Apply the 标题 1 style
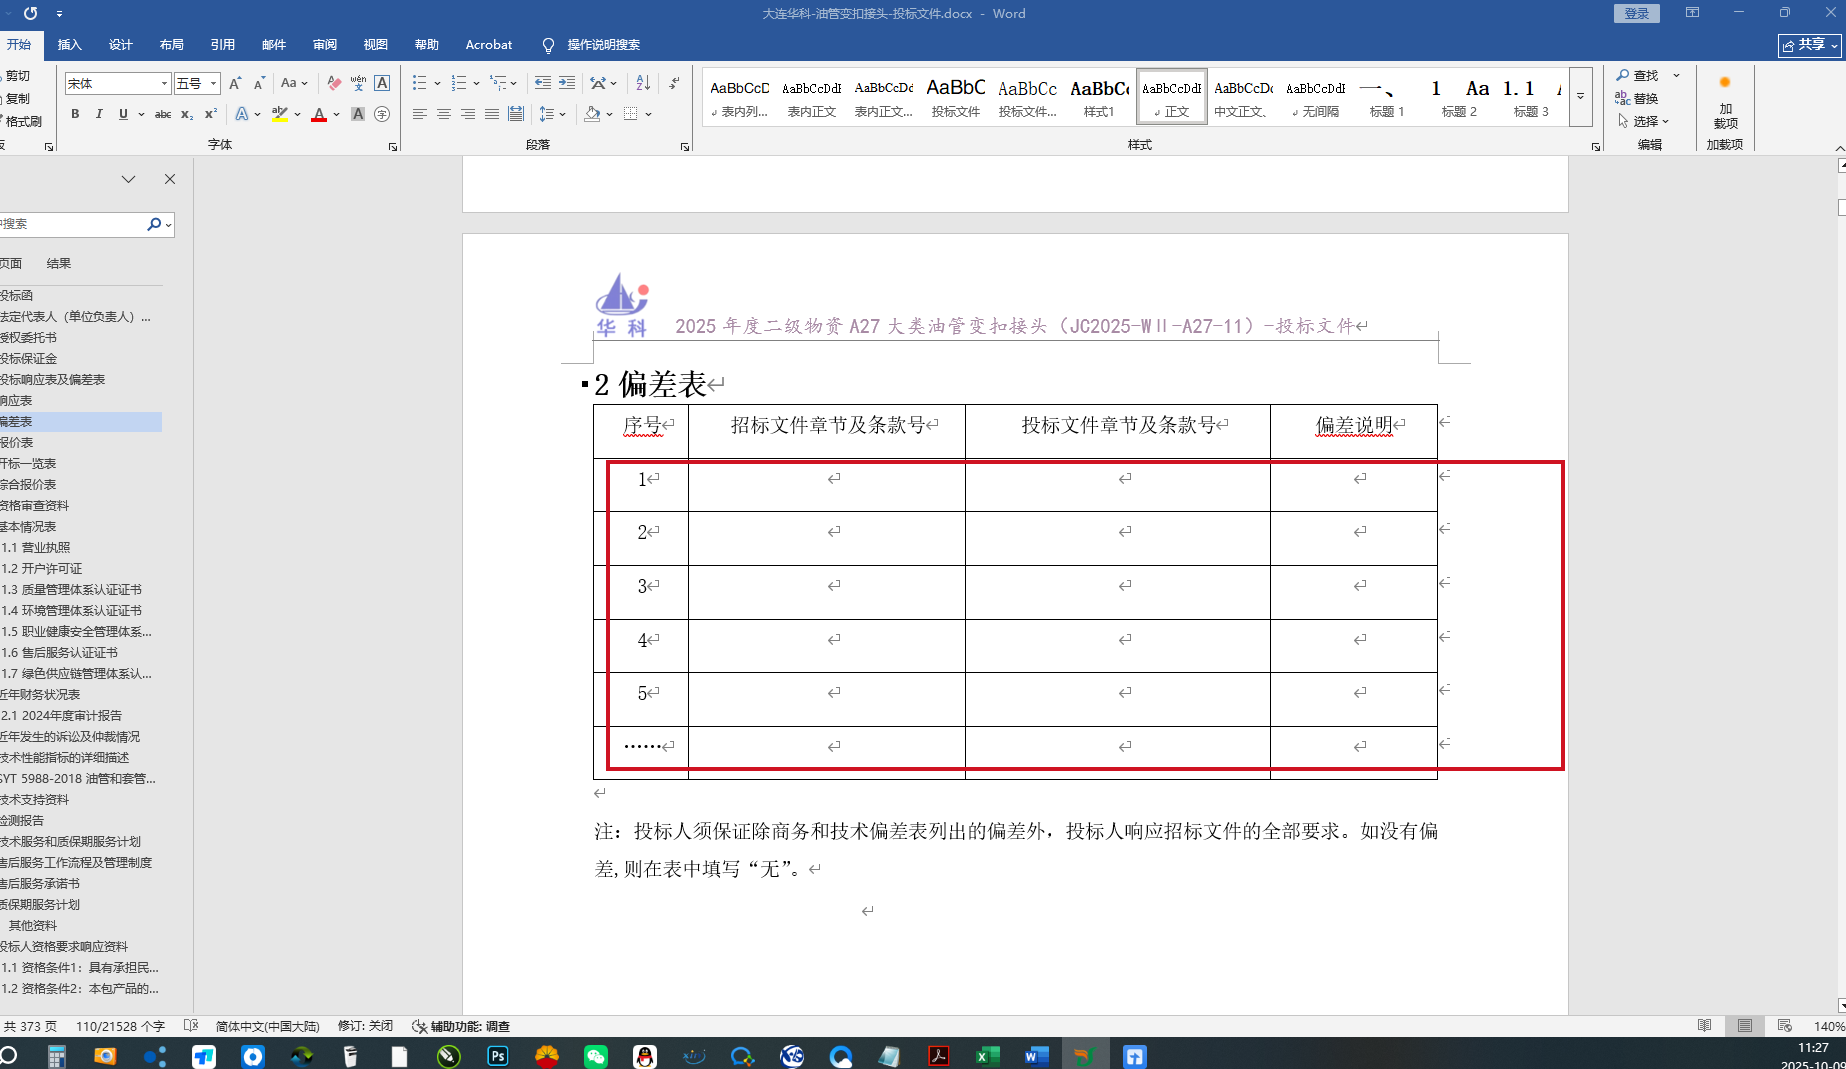The height and width of the screenshot is (1069, 1846). 1387,97
